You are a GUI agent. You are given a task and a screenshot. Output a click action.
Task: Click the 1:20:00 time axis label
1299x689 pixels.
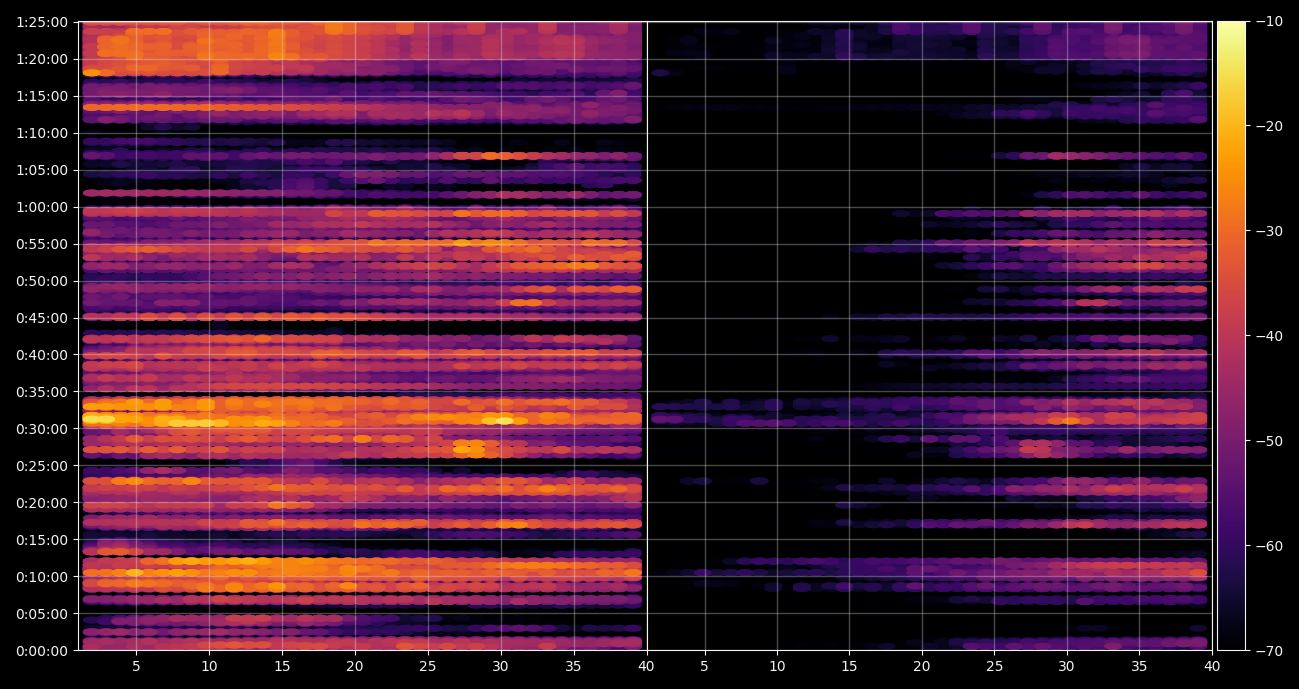pos(42,59)
